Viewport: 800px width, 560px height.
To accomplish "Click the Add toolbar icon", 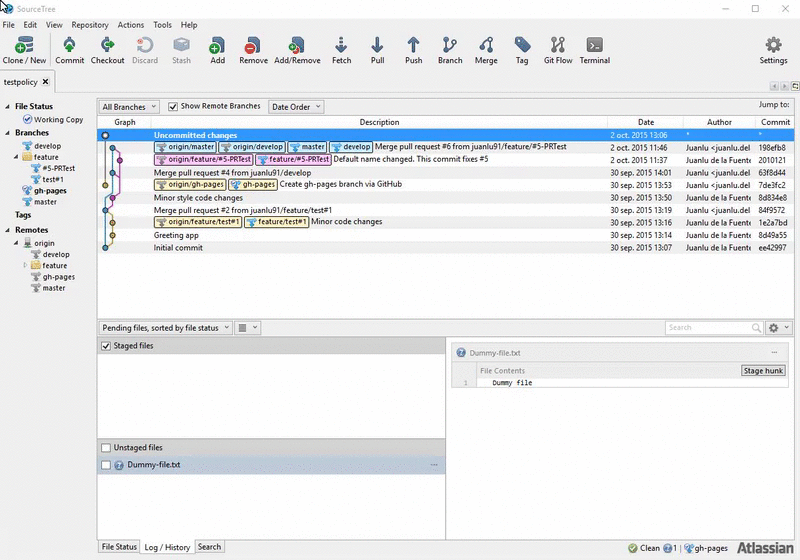I will coord(217,50).
